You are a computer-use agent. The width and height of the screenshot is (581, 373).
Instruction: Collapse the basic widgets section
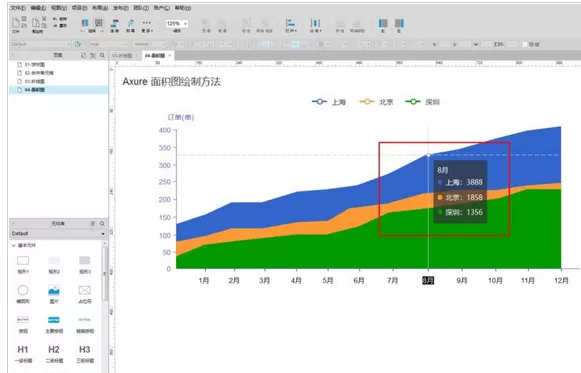pos(14,245)
